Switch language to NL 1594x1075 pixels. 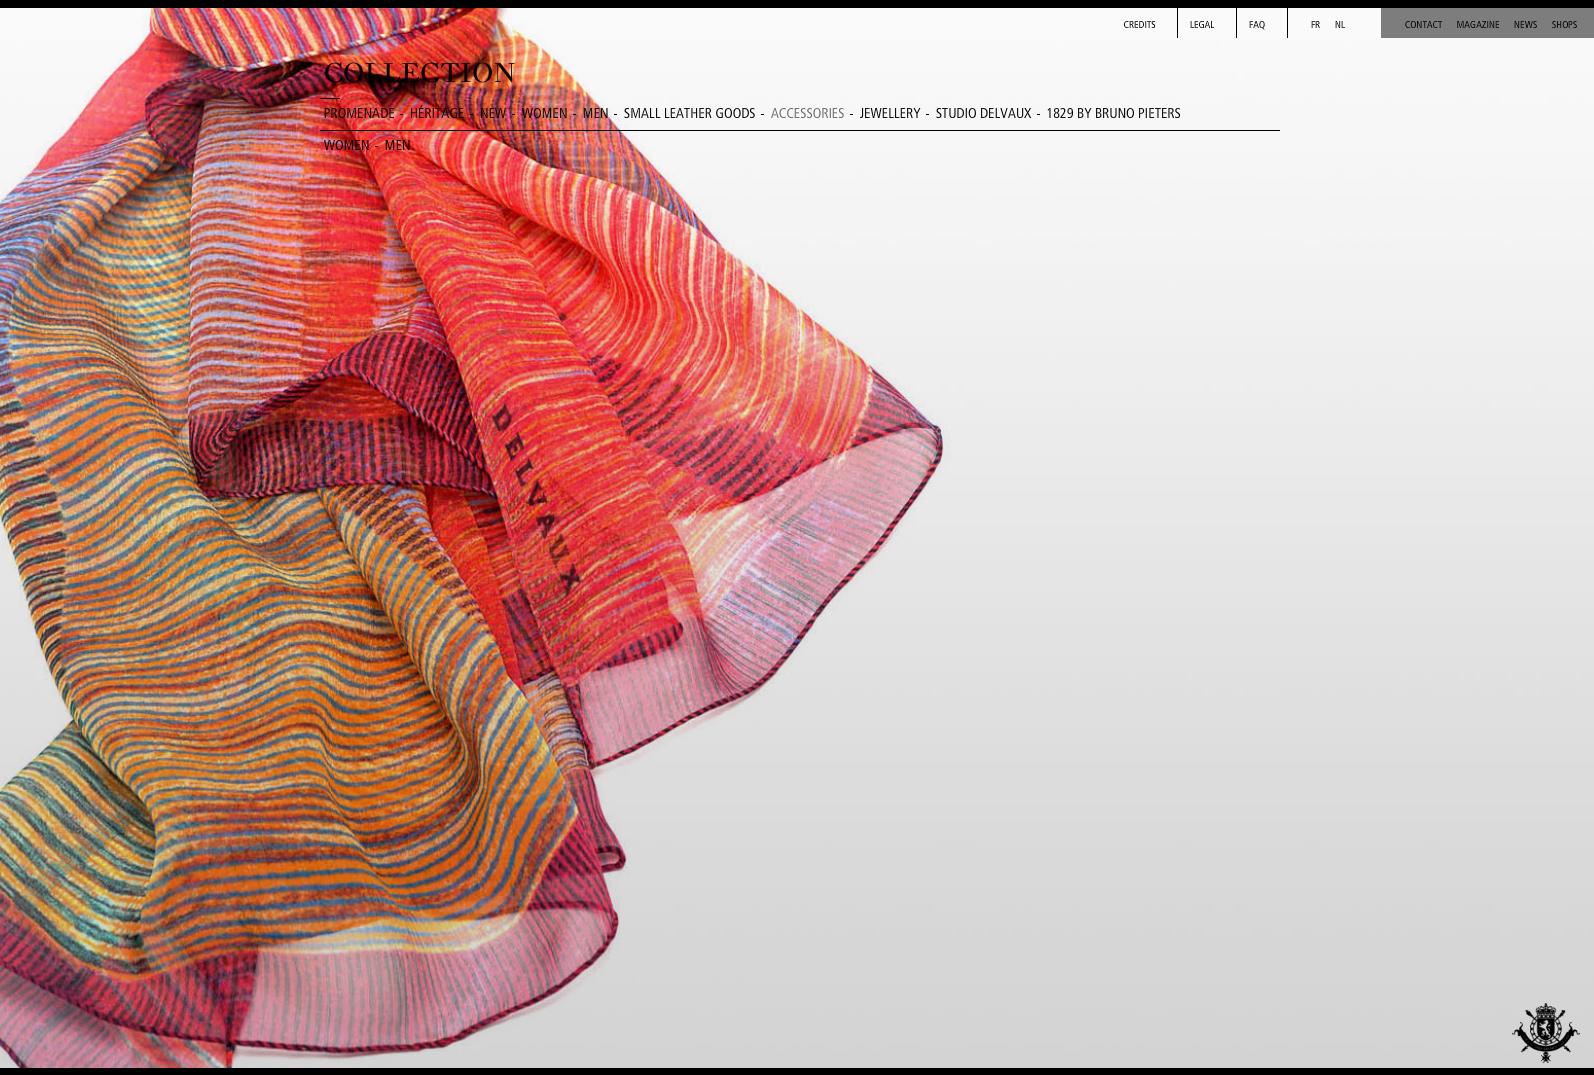(x=1339, y=25)
